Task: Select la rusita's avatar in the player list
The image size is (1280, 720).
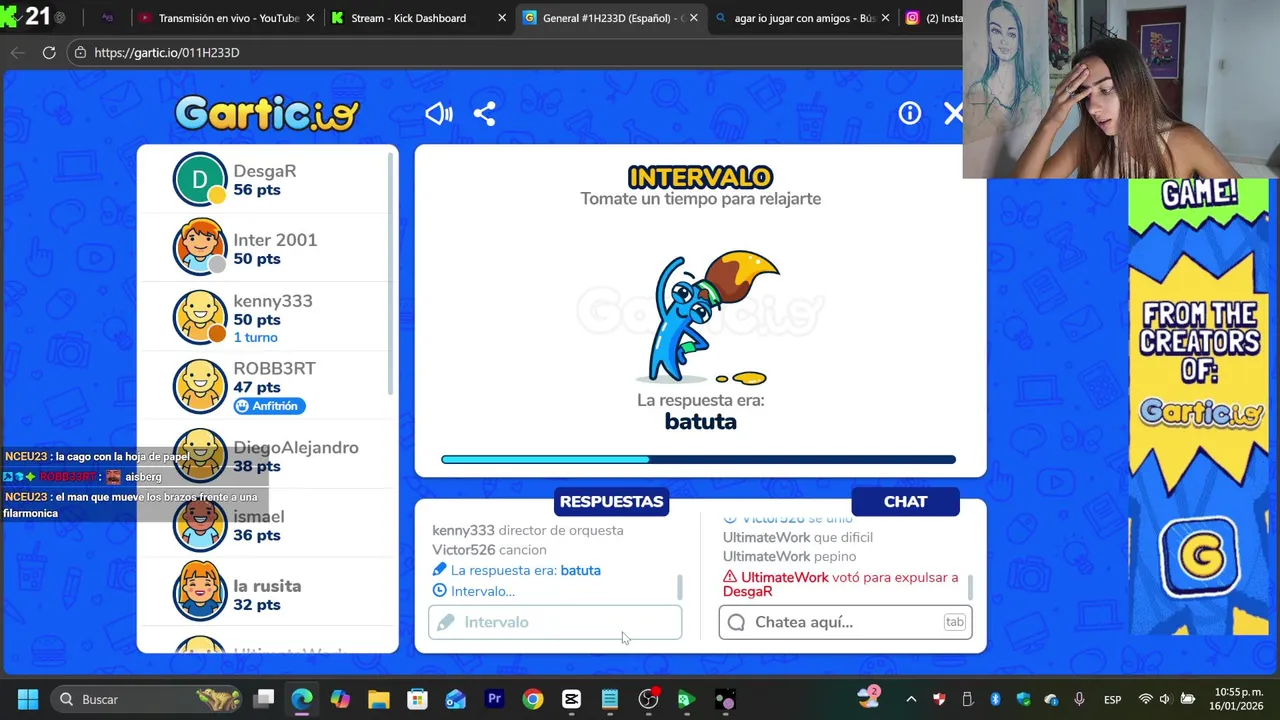Action: click(x=200, y=592)
